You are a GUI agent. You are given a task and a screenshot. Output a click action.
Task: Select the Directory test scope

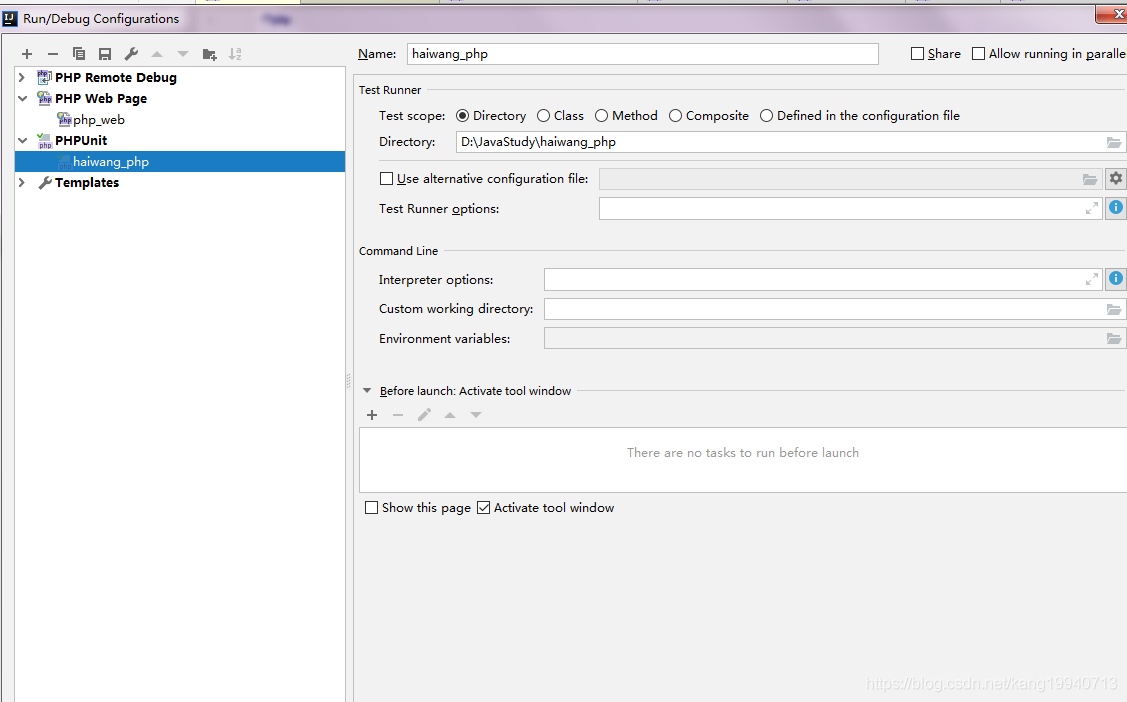coord(490,116)
